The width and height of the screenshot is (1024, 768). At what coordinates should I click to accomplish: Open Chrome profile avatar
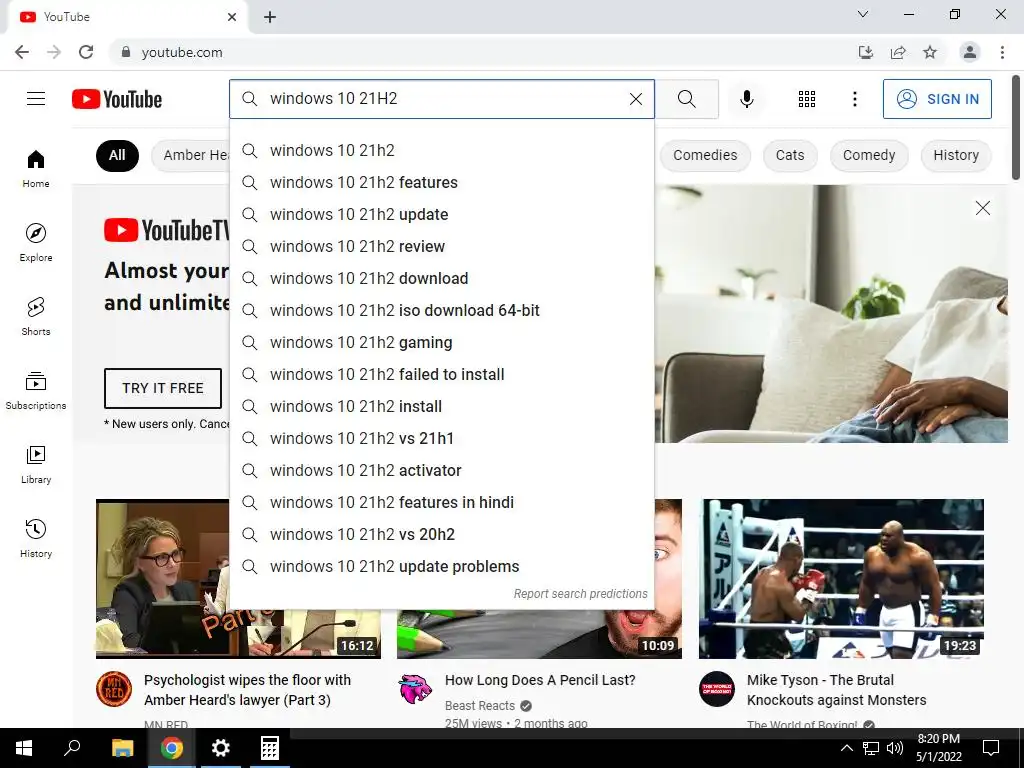[x=970, y=52]
